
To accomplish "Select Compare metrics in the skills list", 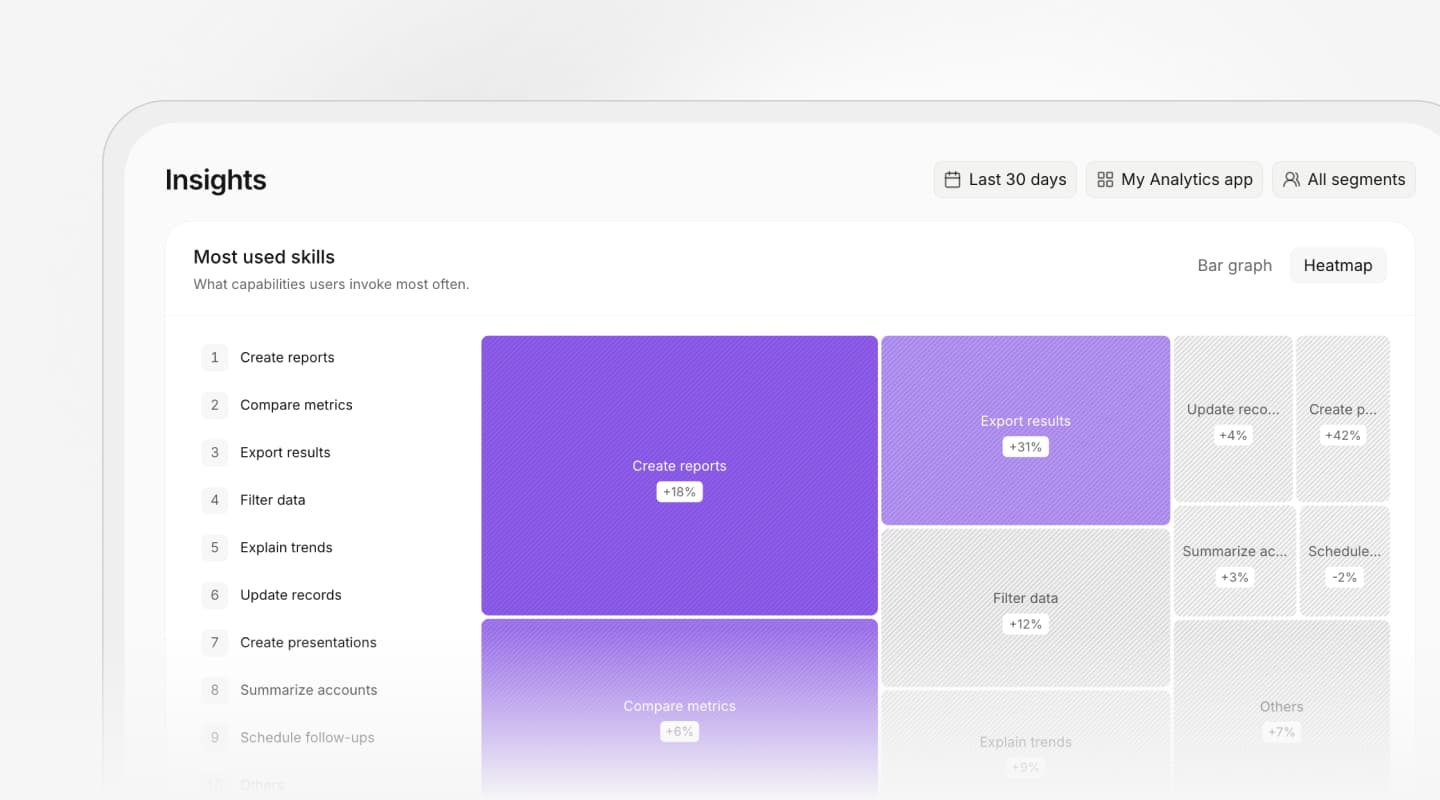I will click(296, 405).
